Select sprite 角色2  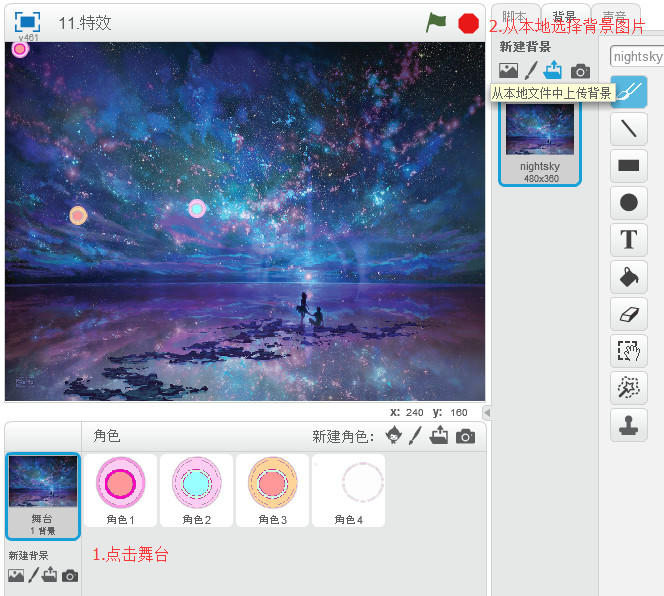[x=196, y=490]
